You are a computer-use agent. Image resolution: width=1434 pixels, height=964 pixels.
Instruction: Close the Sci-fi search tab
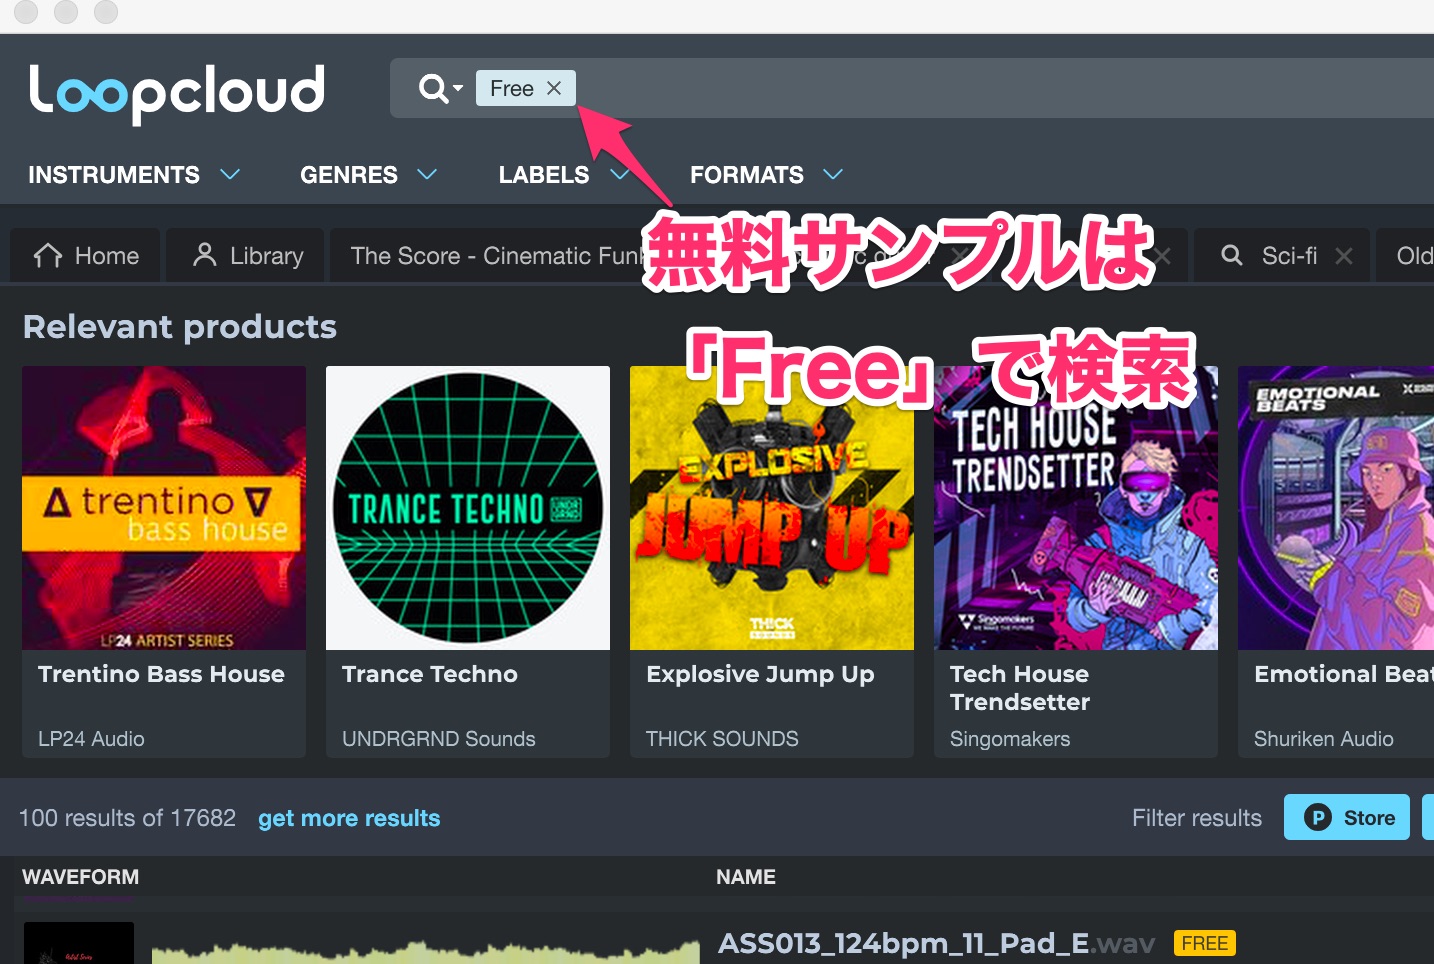coord(1344,255)
